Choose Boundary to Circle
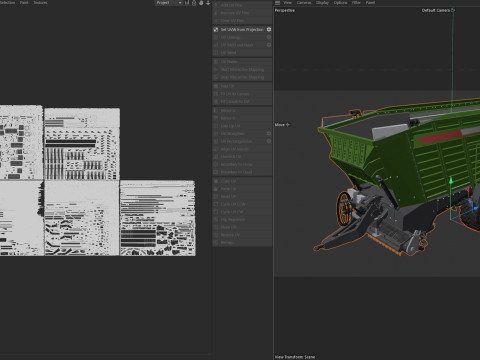The image size is (480, 360). [x=242, y=164]
